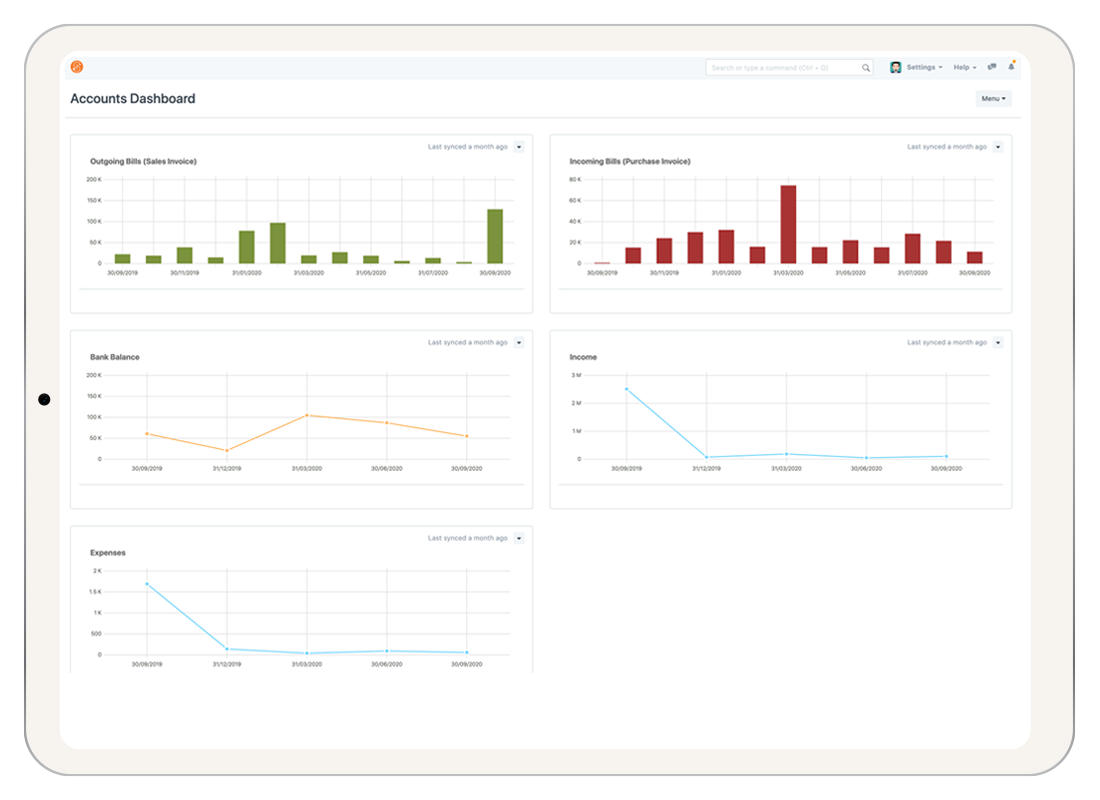Open Bank Balance chart options dropdown
The image size is (1100, 800).
519,343
